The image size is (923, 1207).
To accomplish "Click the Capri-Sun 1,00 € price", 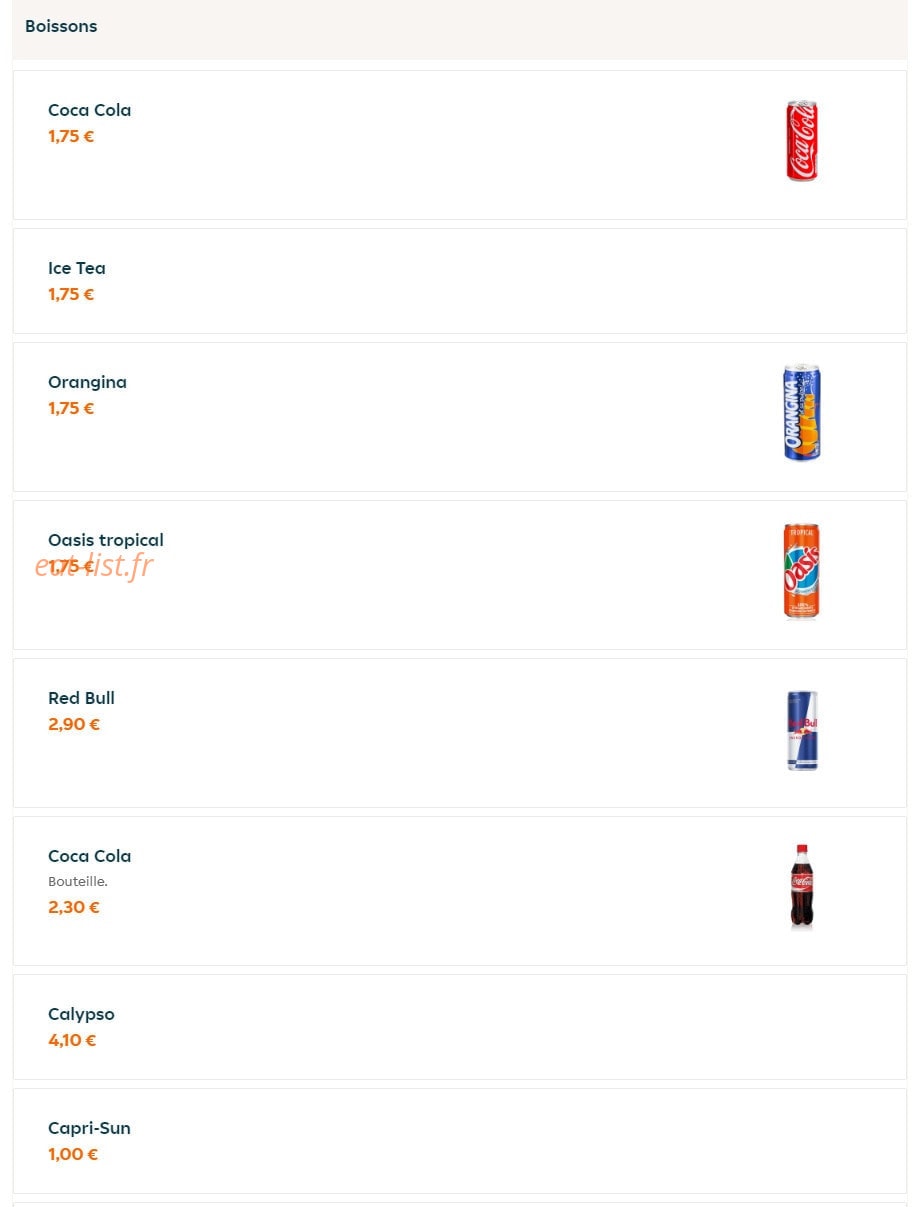I will (73, 1154).
